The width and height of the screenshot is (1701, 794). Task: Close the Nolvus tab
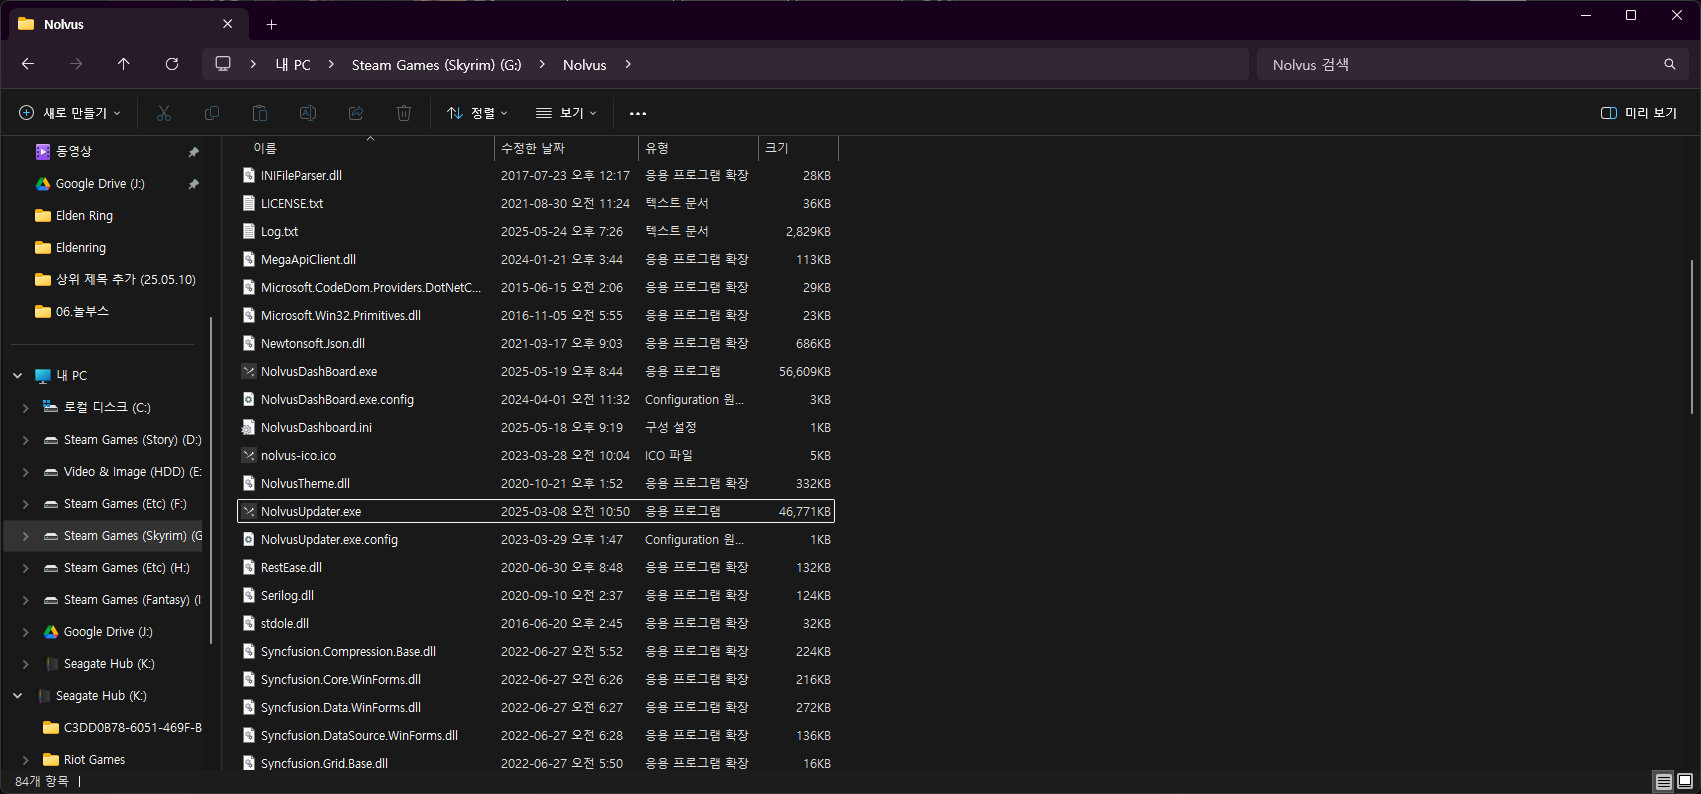pos(228,24)
